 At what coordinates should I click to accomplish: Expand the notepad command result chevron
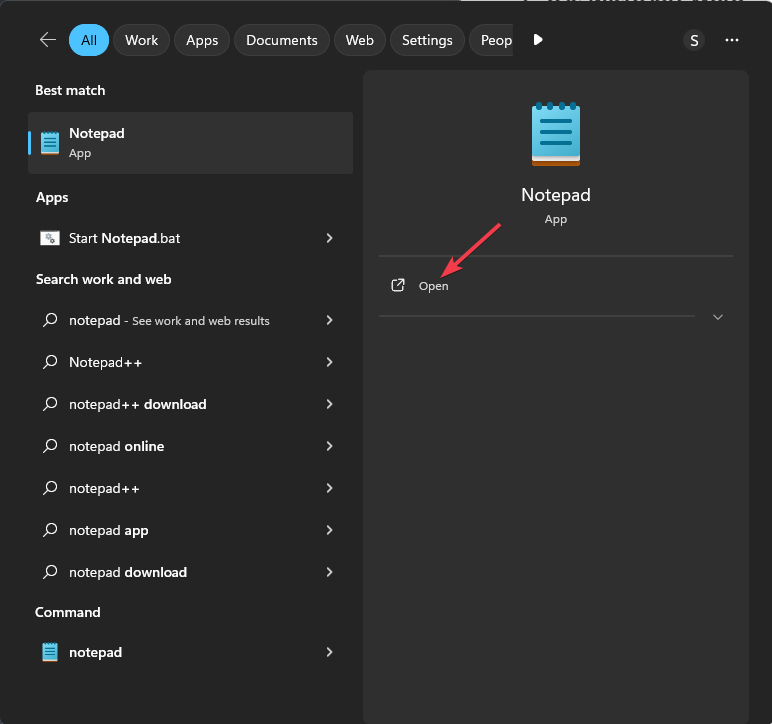330,652
